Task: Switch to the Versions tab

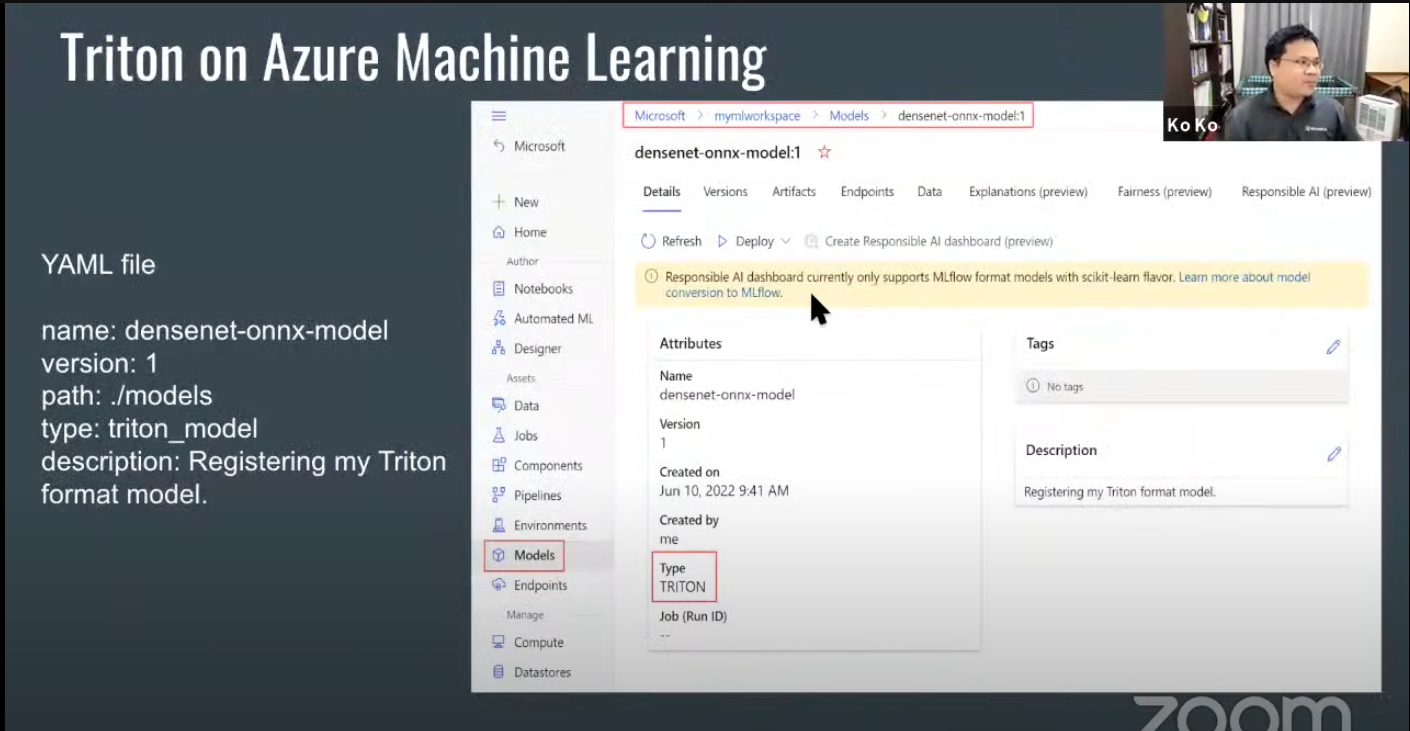Action: pos(725,192)
